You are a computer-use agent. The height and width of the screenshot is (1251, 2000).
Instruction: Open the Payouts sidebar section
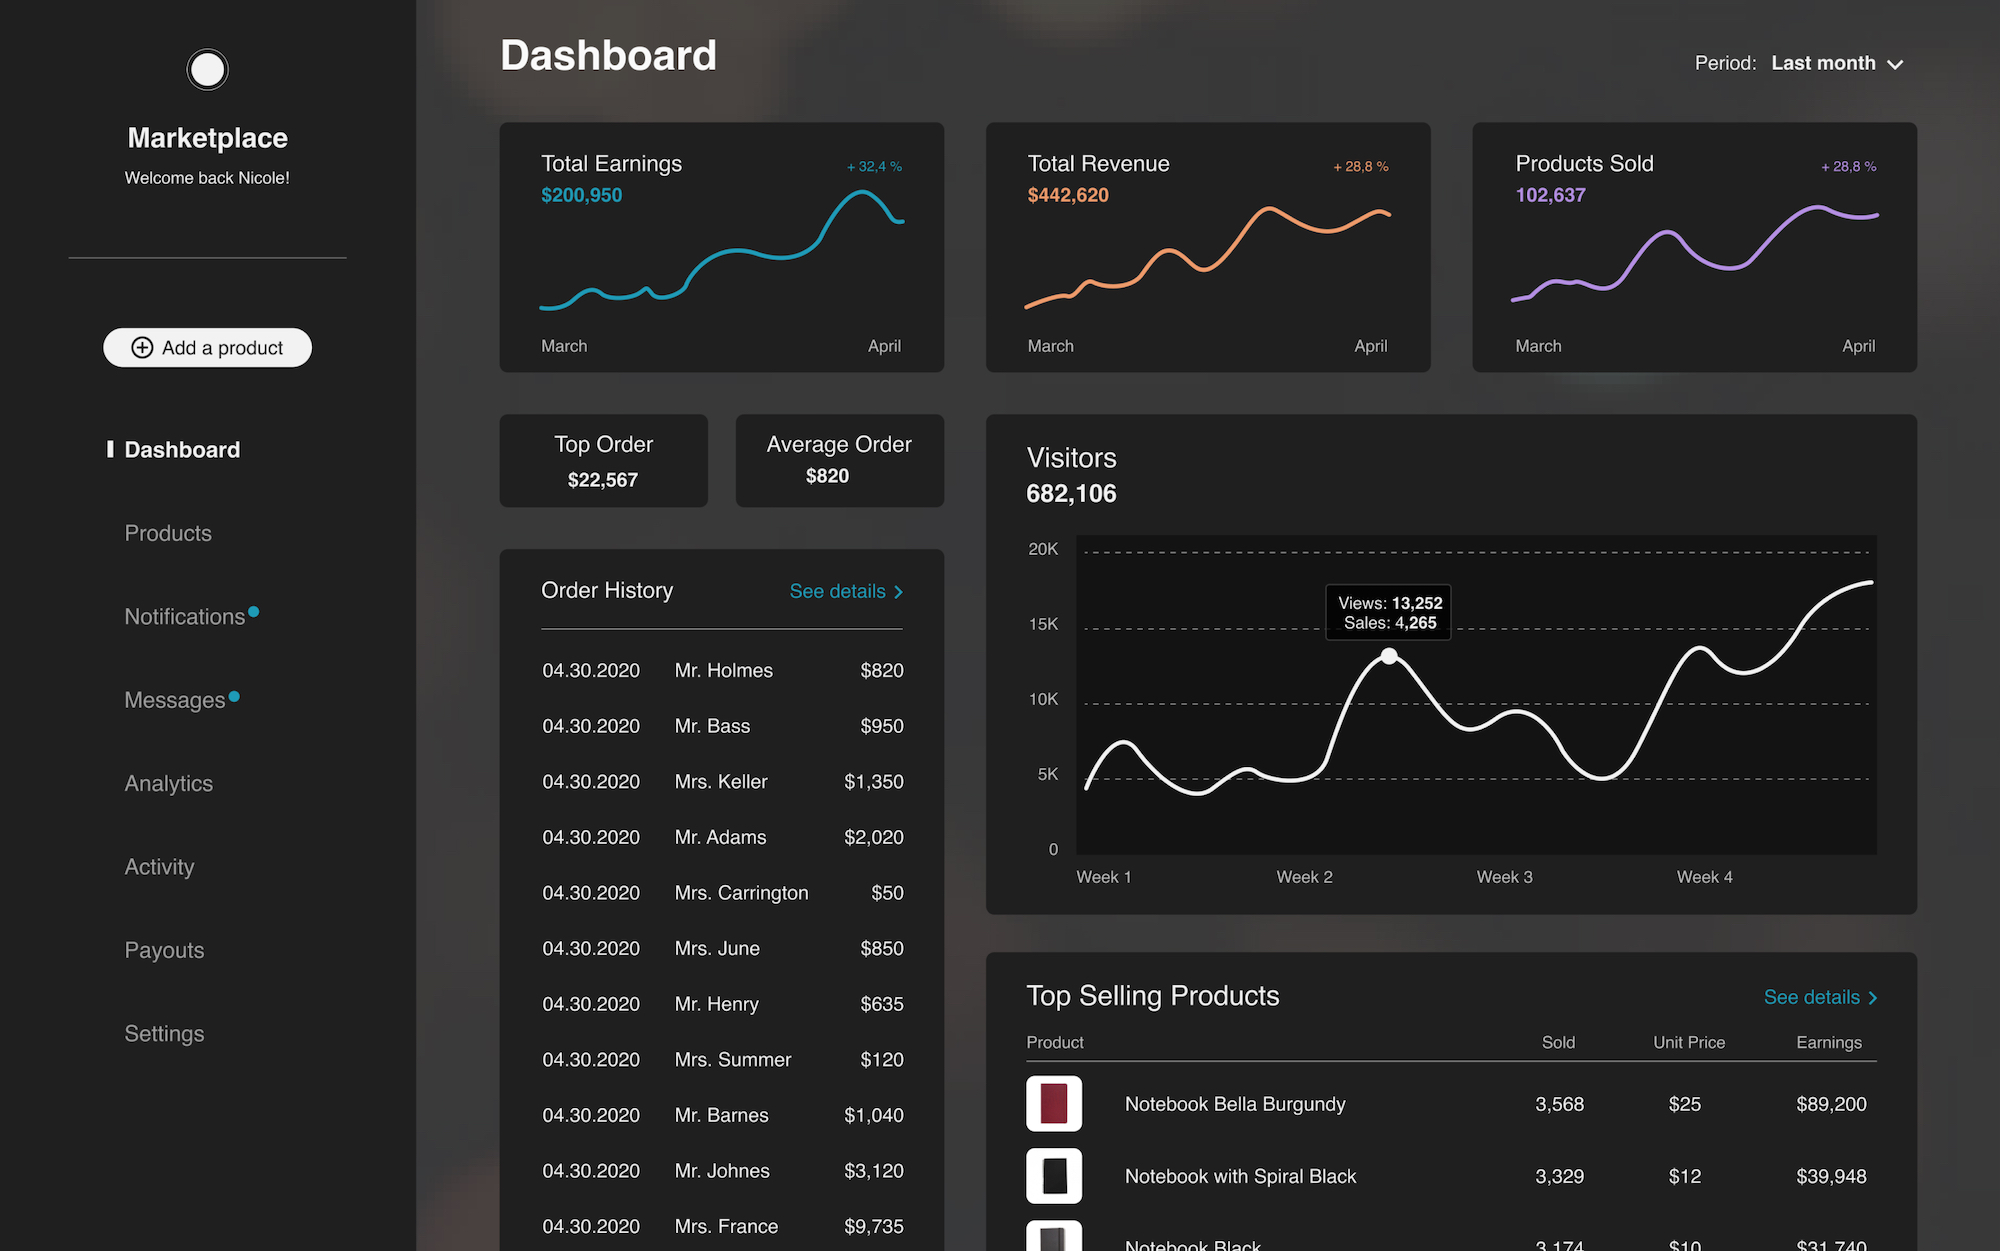point(164,950)
